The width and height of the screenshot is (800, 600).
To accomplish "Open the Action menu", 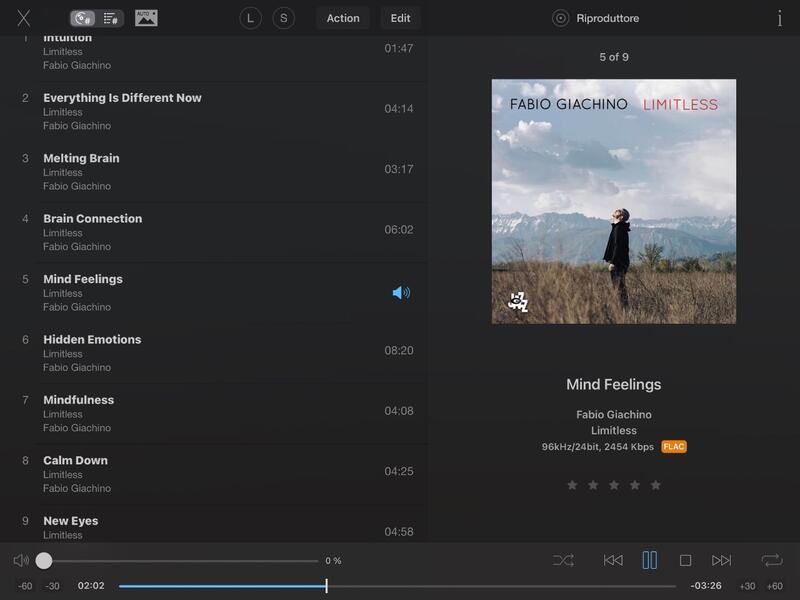I will (x=343, y=18).
